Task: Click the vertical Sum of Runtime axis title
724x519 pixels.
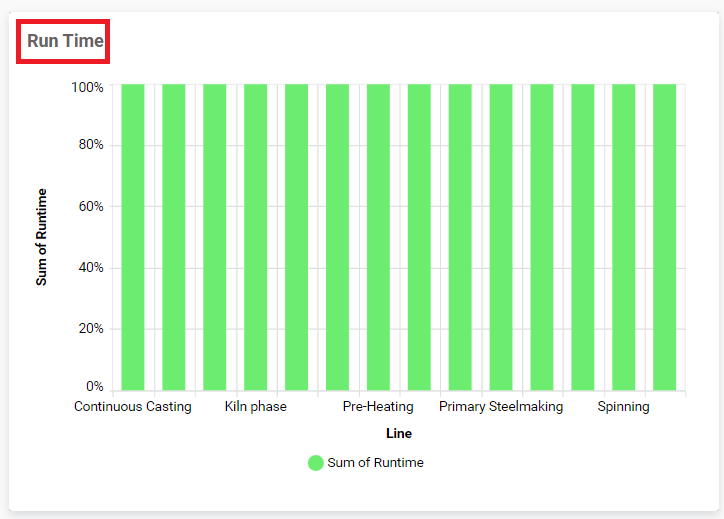Action: coord(42,237)
